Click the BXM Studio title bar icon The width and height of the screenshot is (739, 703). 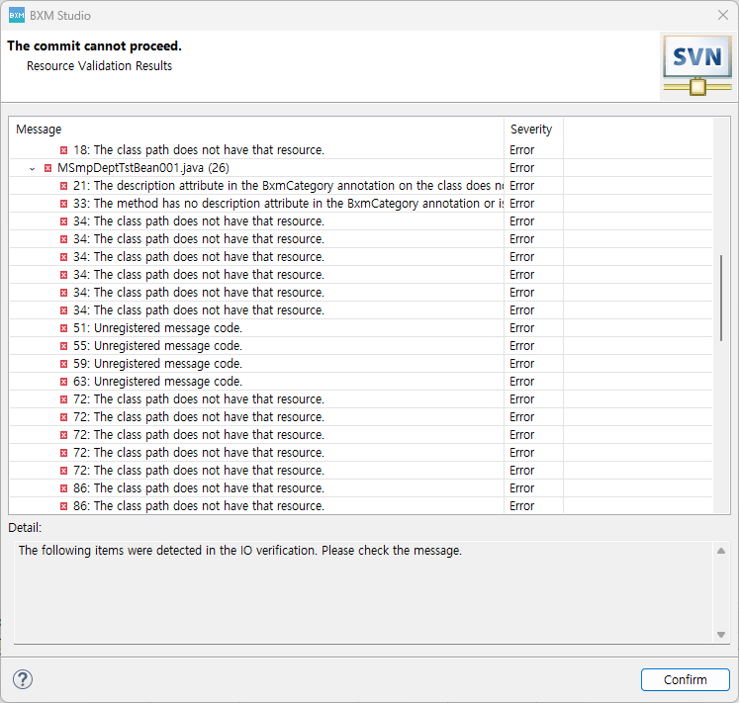point(16,15)
